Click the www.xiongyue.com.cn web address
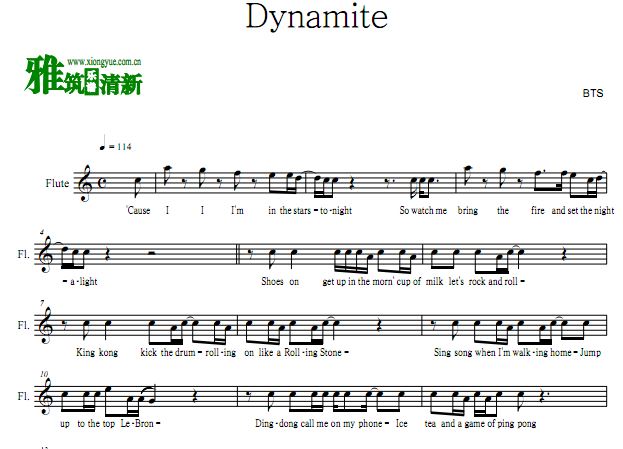This screenshot has height=449, width=623. tap(104, 62)
